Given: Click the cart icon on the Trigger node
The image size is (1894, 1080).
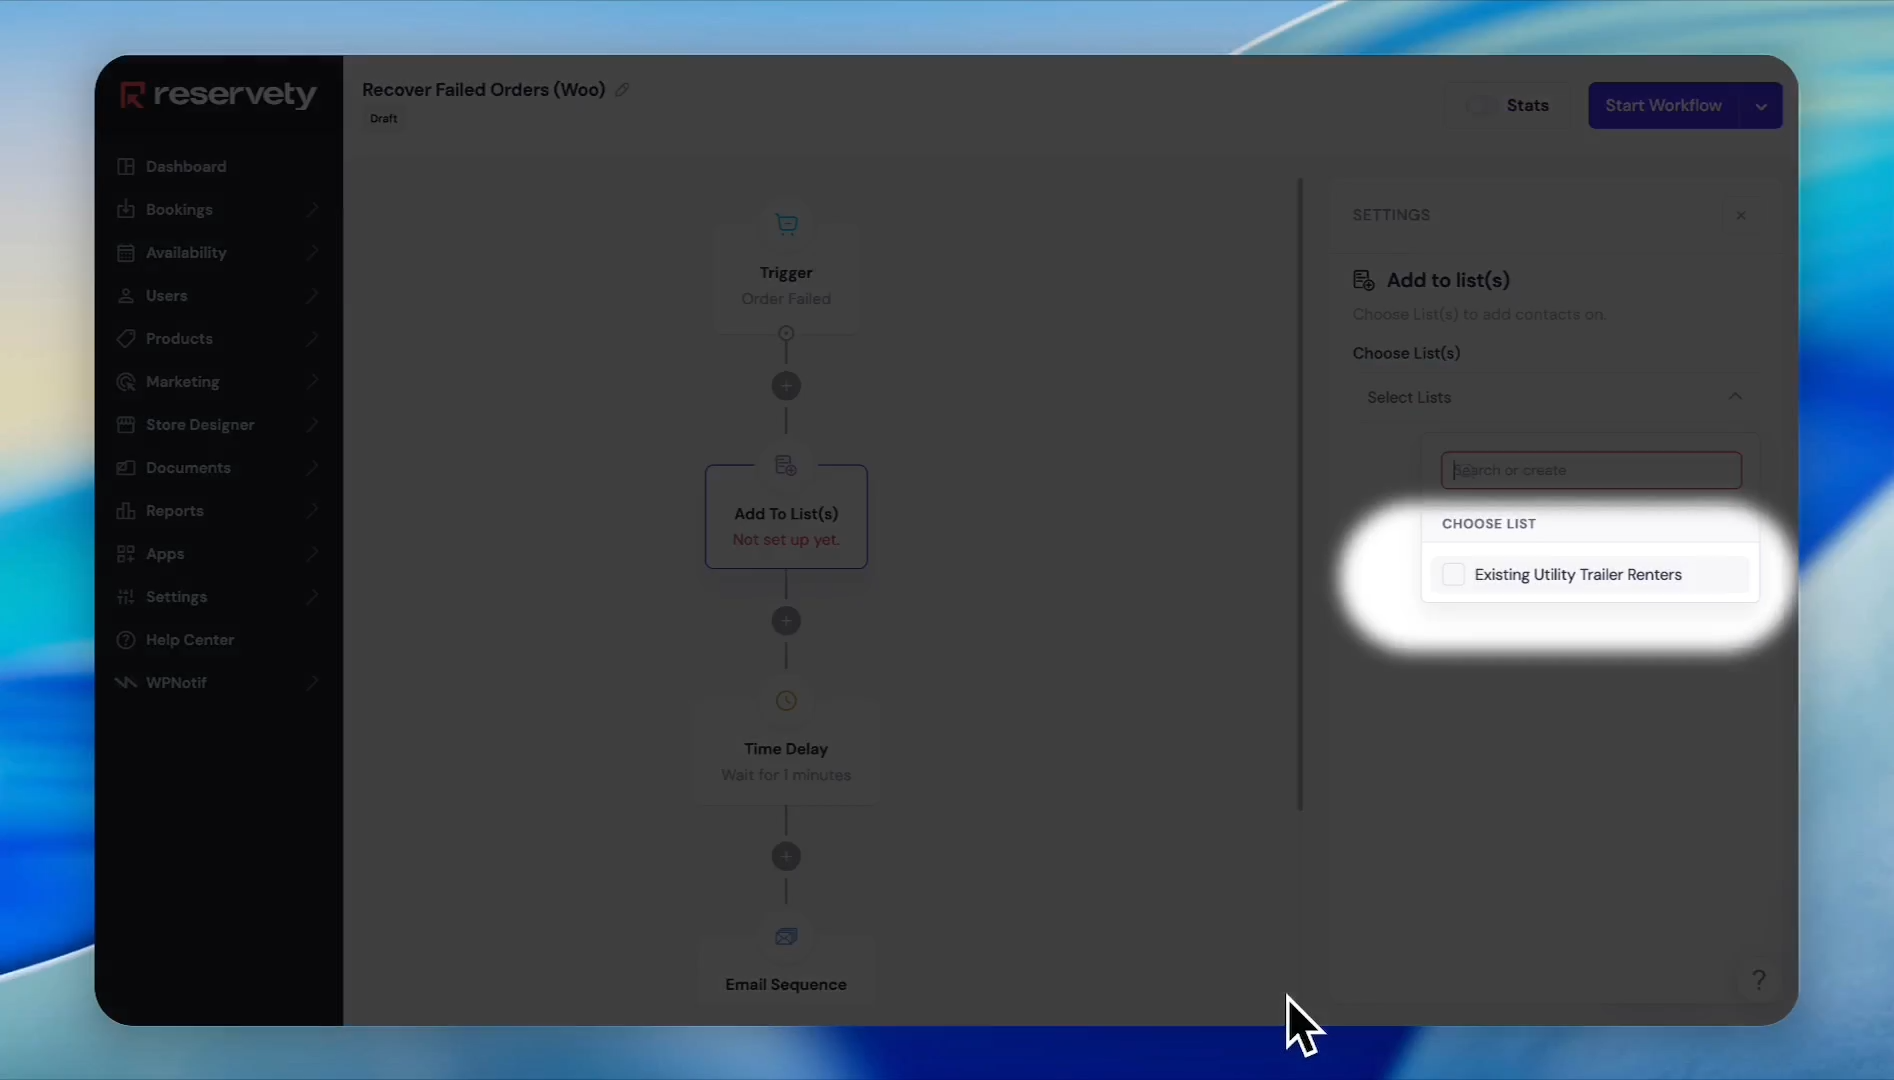Looking at the screenshot, I should click(786, 224).
